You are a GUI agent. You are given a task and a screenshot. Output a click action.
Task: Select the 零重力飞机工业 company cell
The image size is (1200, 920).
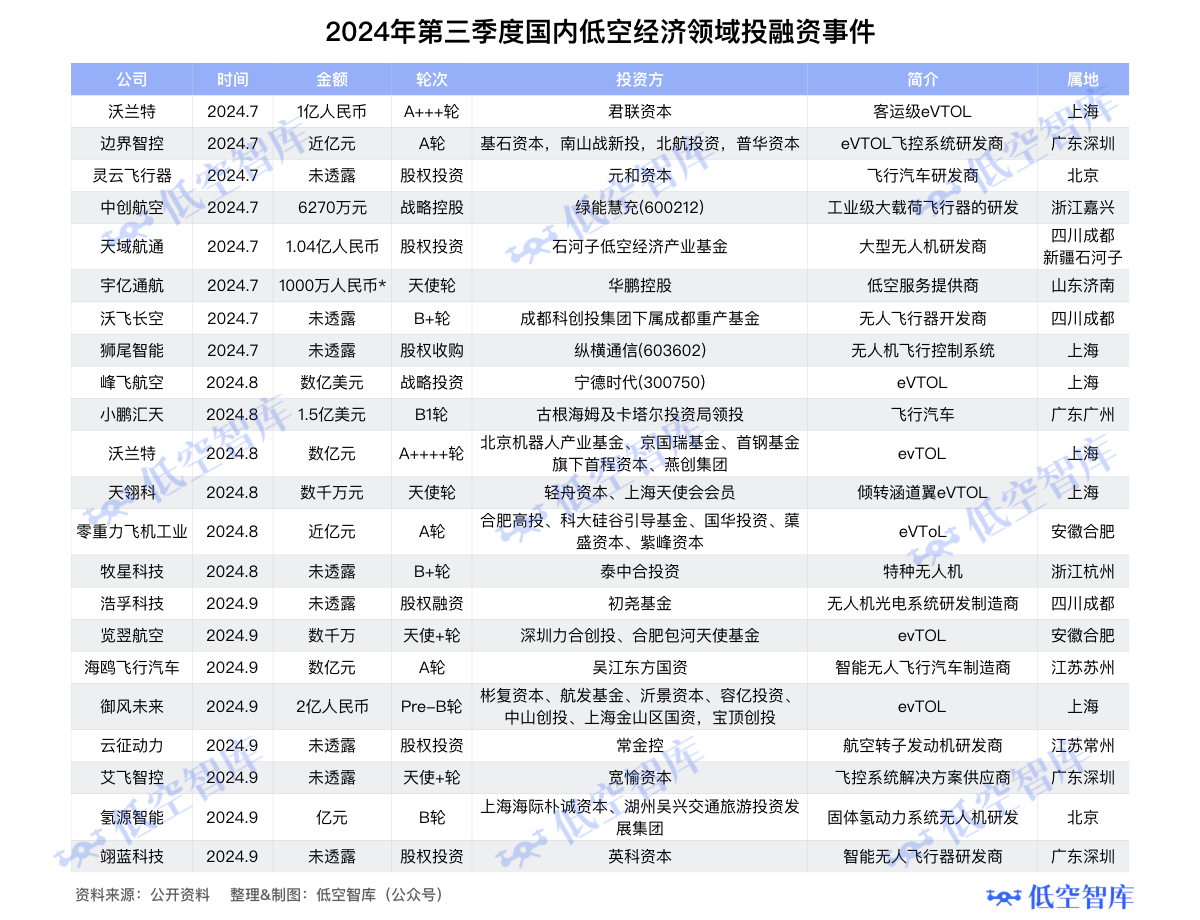tap(132, 532)
